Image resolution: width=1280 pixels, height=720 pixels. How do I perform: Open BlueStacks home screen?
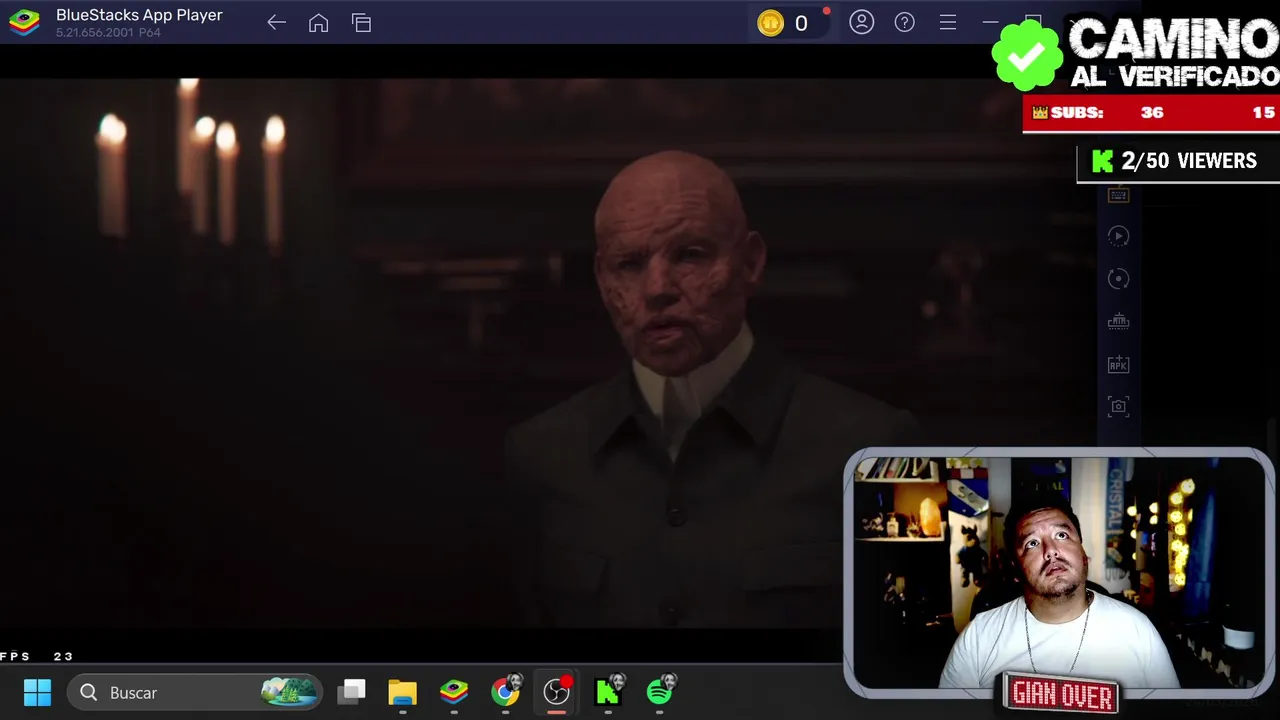[319, 23]
